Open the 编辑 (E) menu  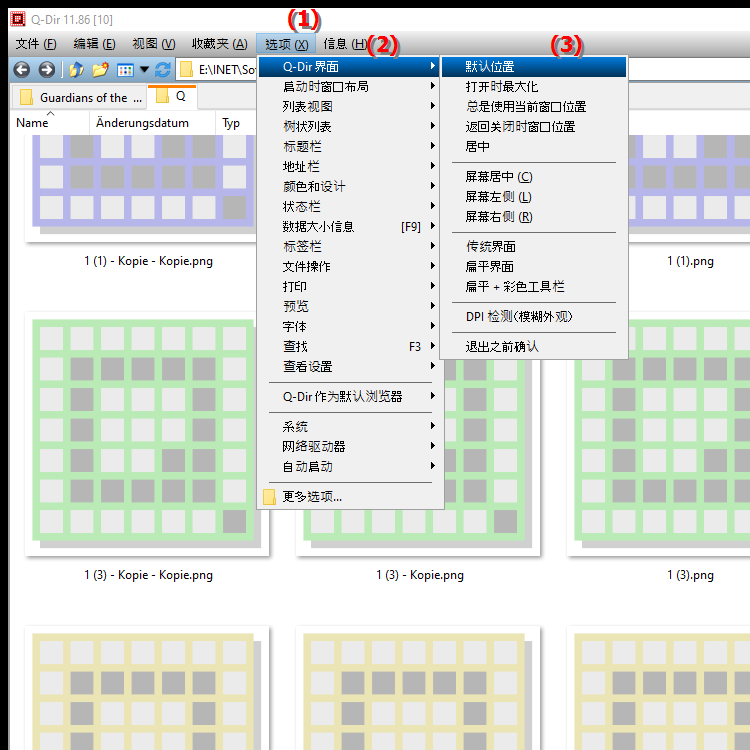(94, 44)
